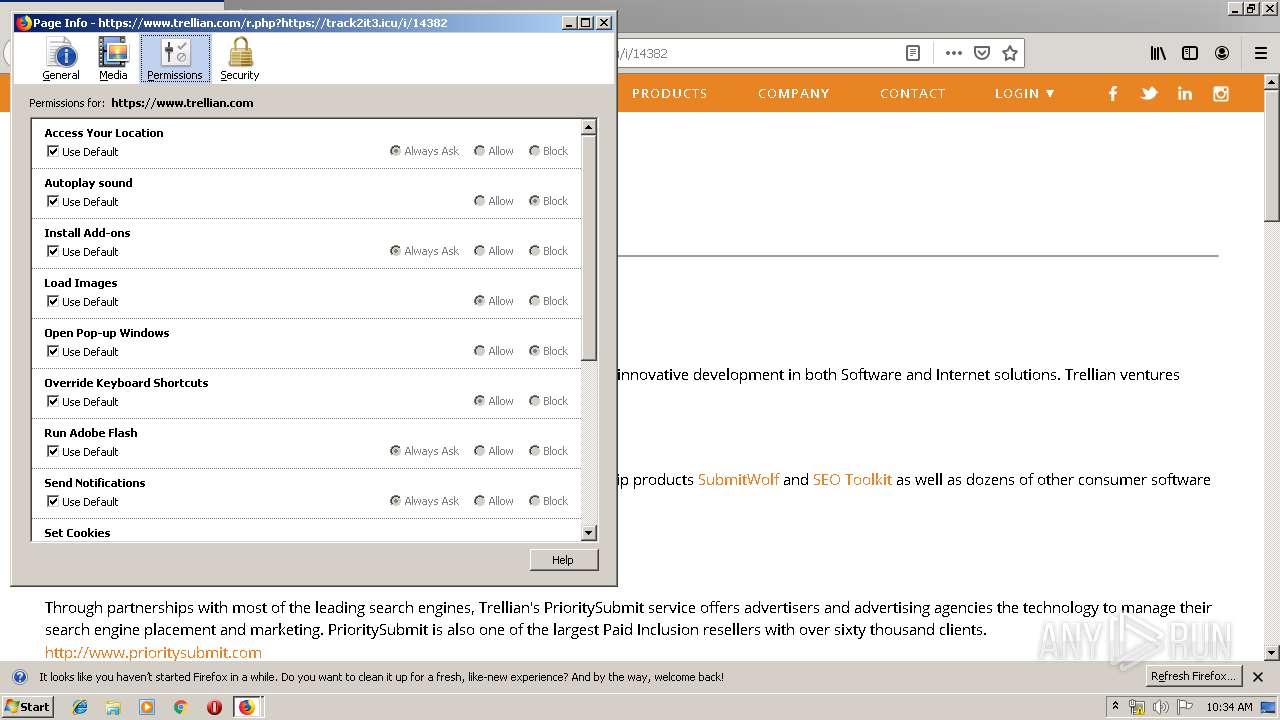Screen dimensions: 1280x720
Task: Select the Permissions tab in Page Info
Action: pyautogui.click(x=175, y=59)
